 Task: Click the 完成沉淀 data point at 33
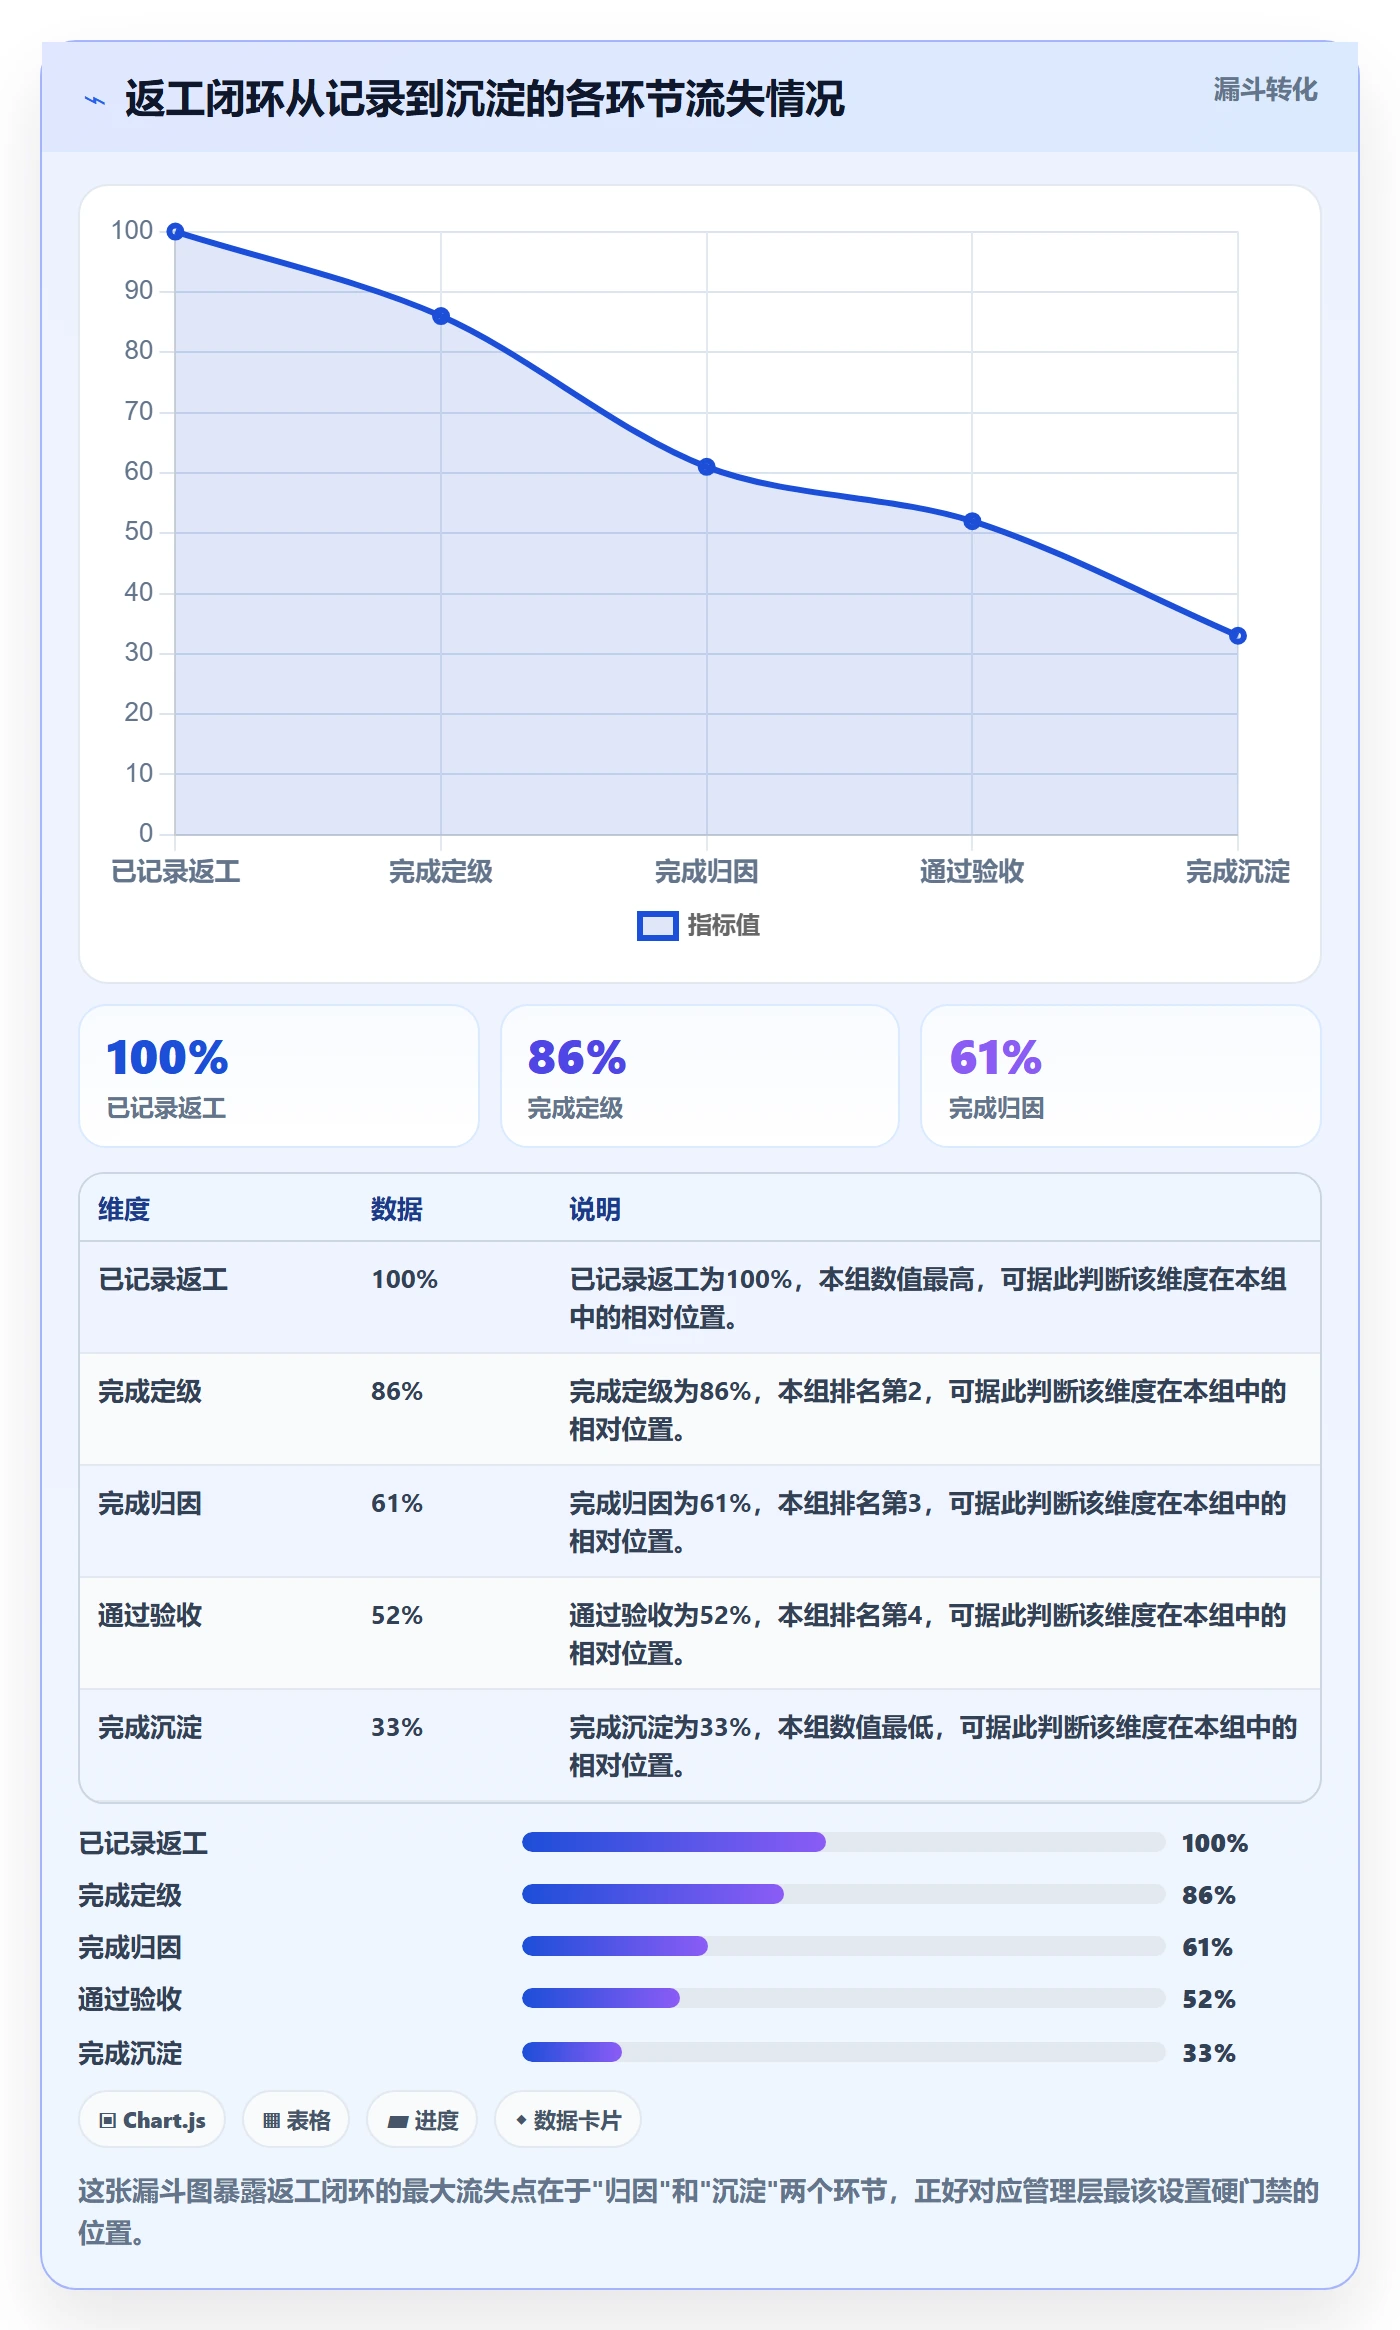click(1238, 636)
